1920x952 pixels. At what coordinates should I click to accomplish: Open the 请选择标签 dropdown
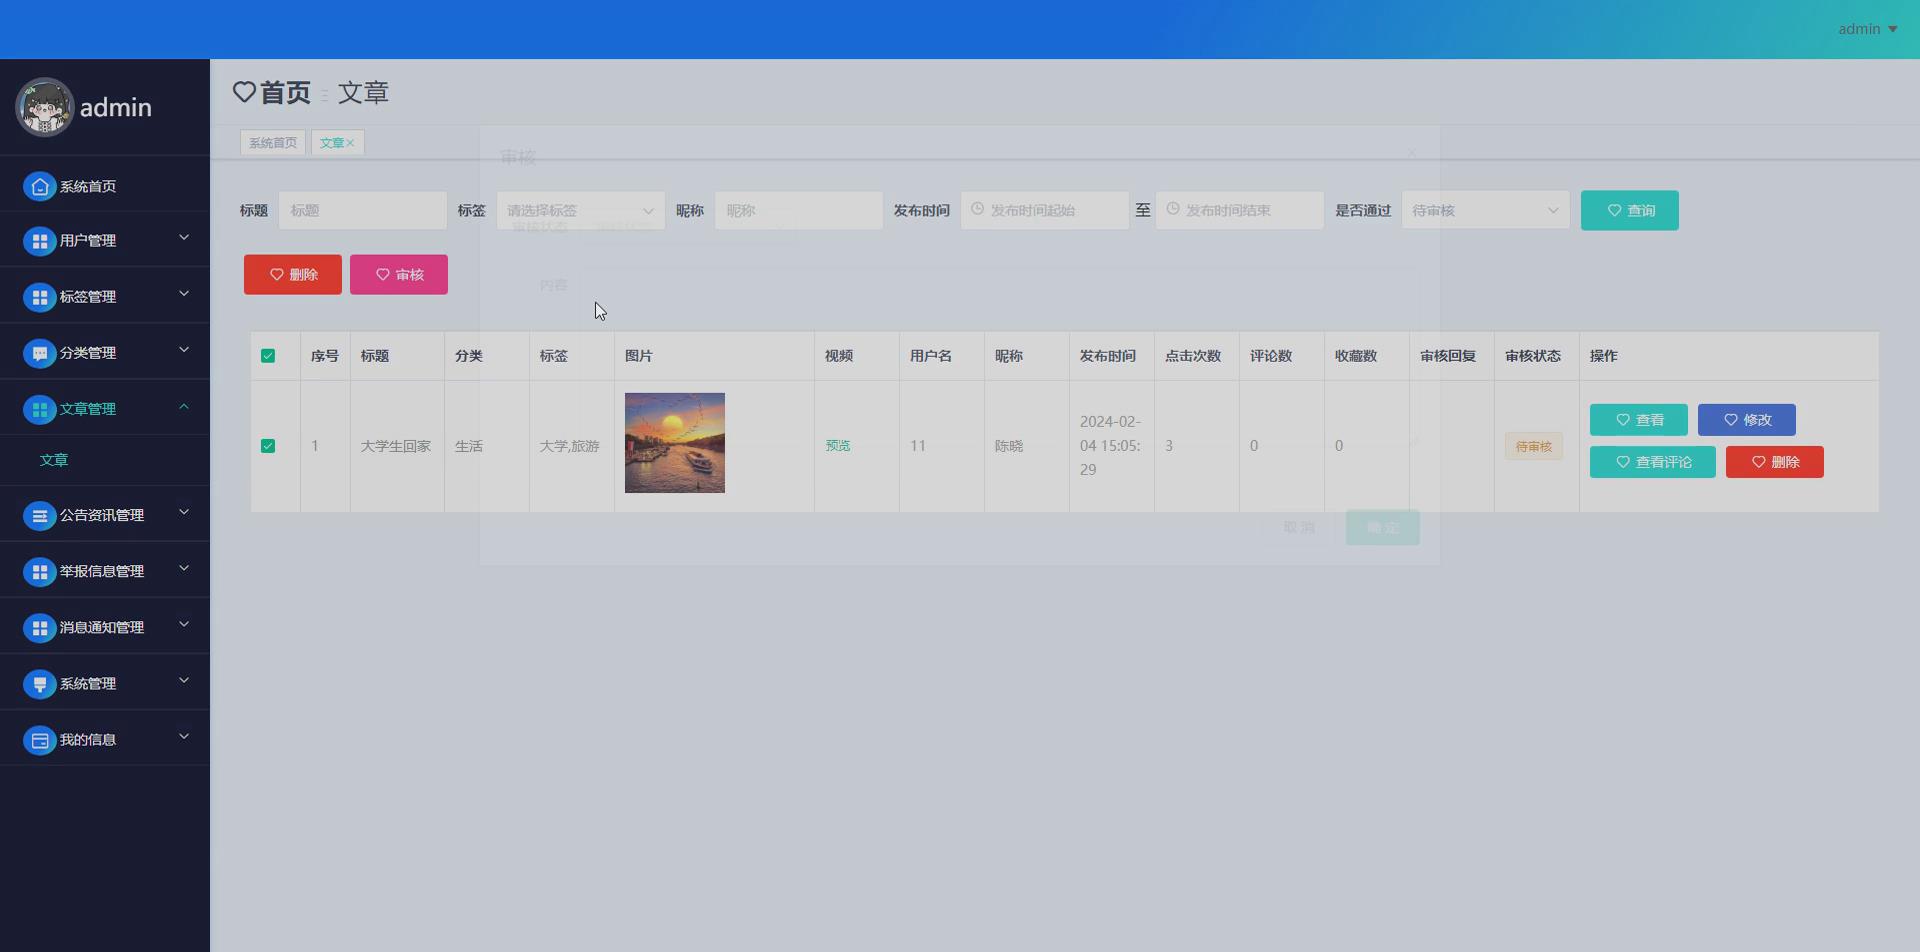click(x=580, y=210)
